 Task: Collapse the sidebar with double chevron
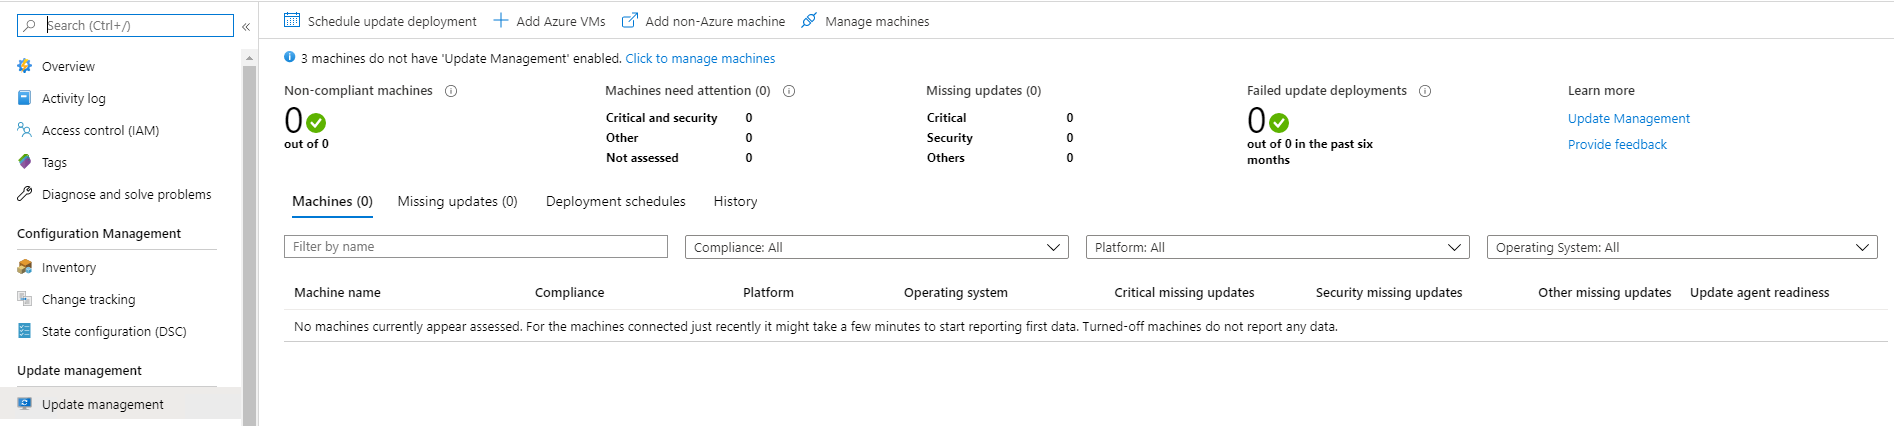[246, 27]
